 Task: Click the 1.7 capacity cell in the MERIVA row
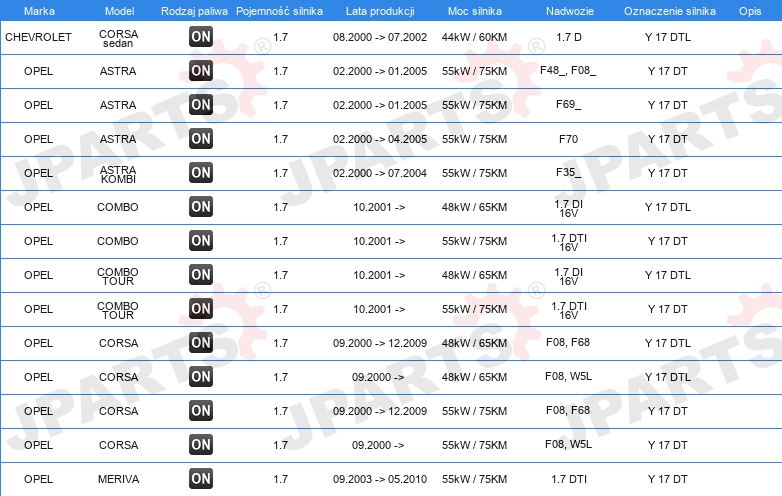pyautogui.click(x=280, y=479)
